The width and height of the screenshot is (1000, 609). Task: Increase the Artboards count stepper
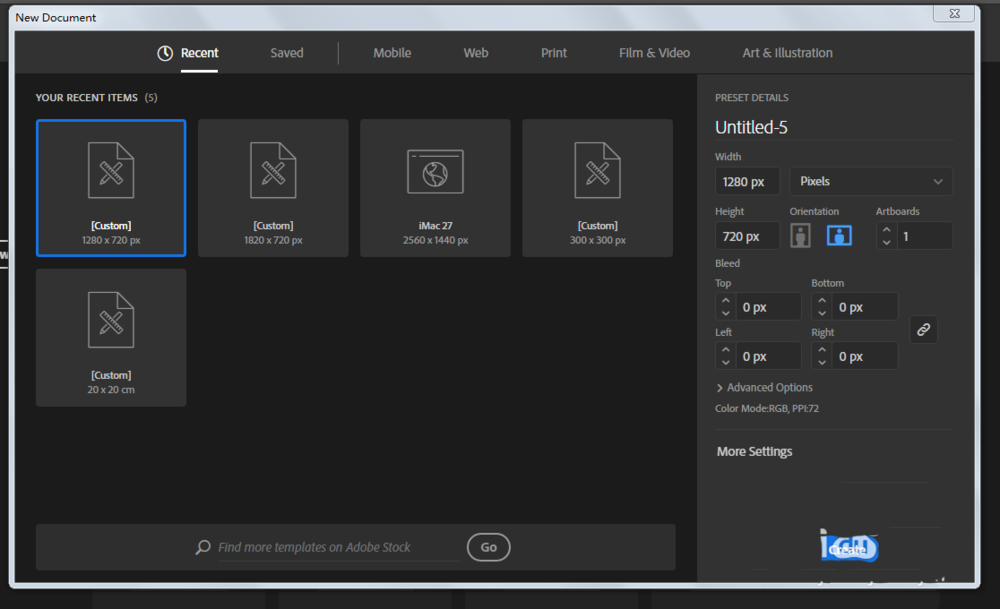click(x=886, y=230)
